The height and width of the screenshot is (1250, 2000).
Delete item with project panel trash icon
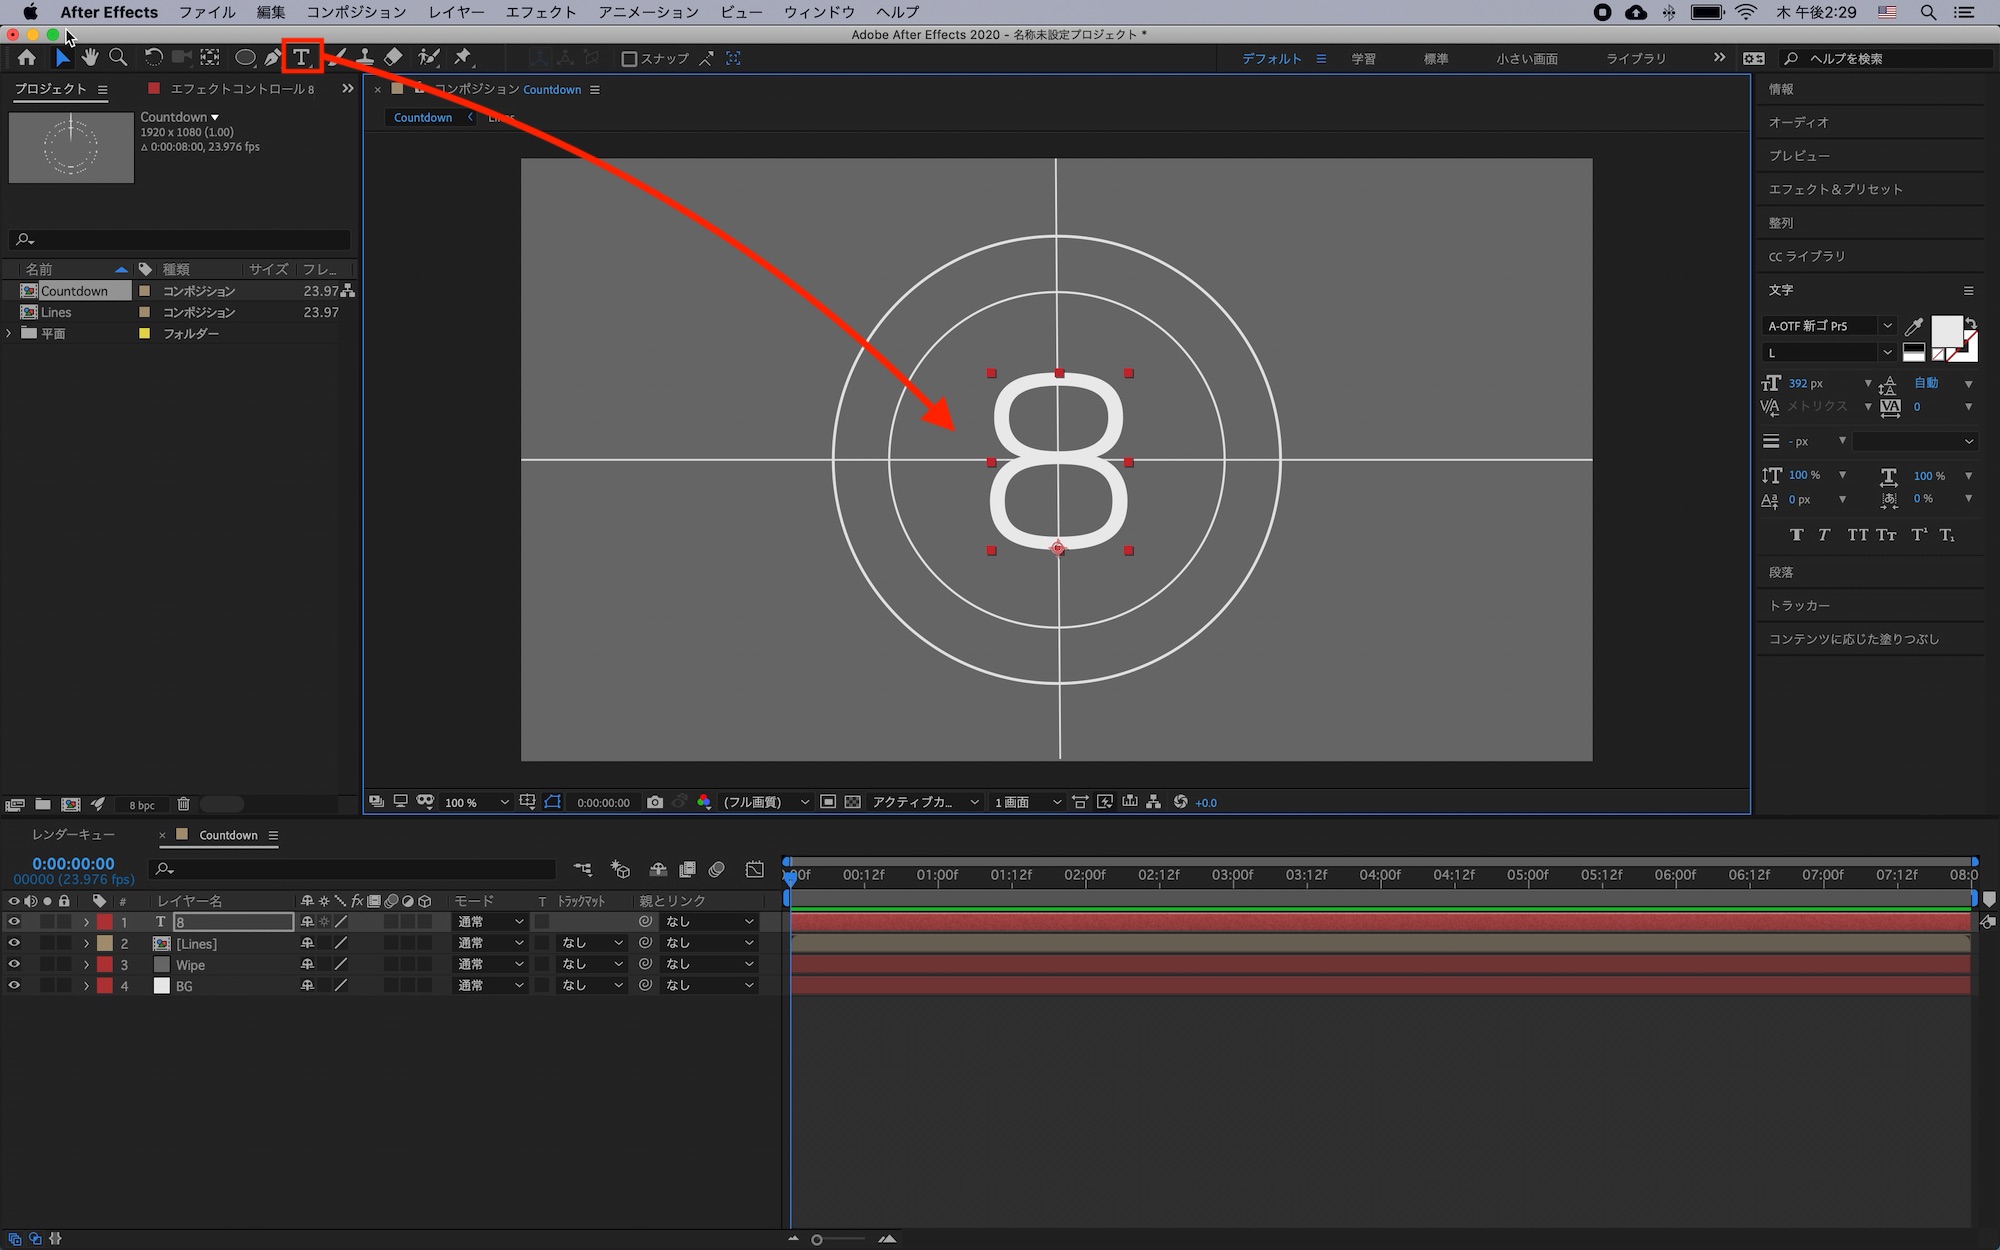point(183,804)
